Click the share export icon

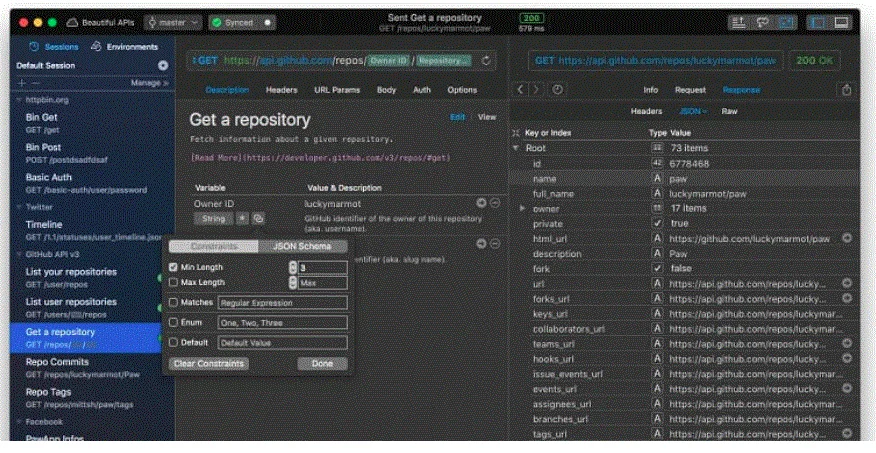point(846,90)
